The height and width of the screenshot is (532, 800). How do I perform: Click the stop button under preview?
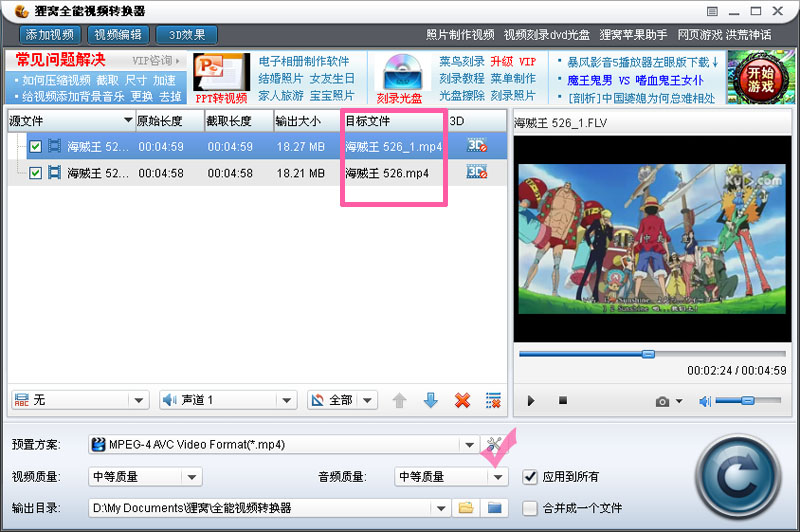coord(563,400)
